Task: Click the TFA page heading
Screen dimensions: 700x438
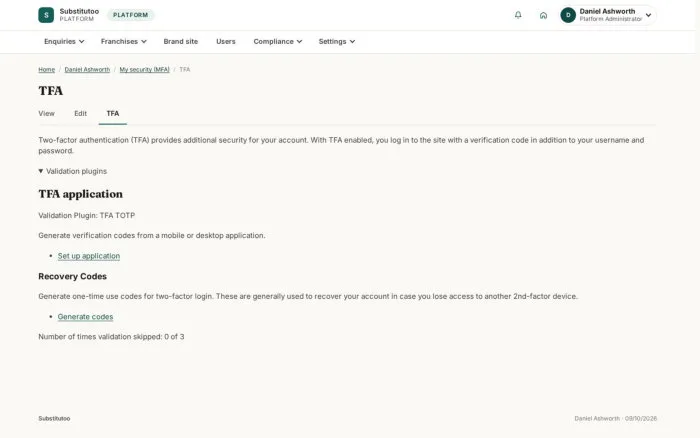Action: (50, 91)
